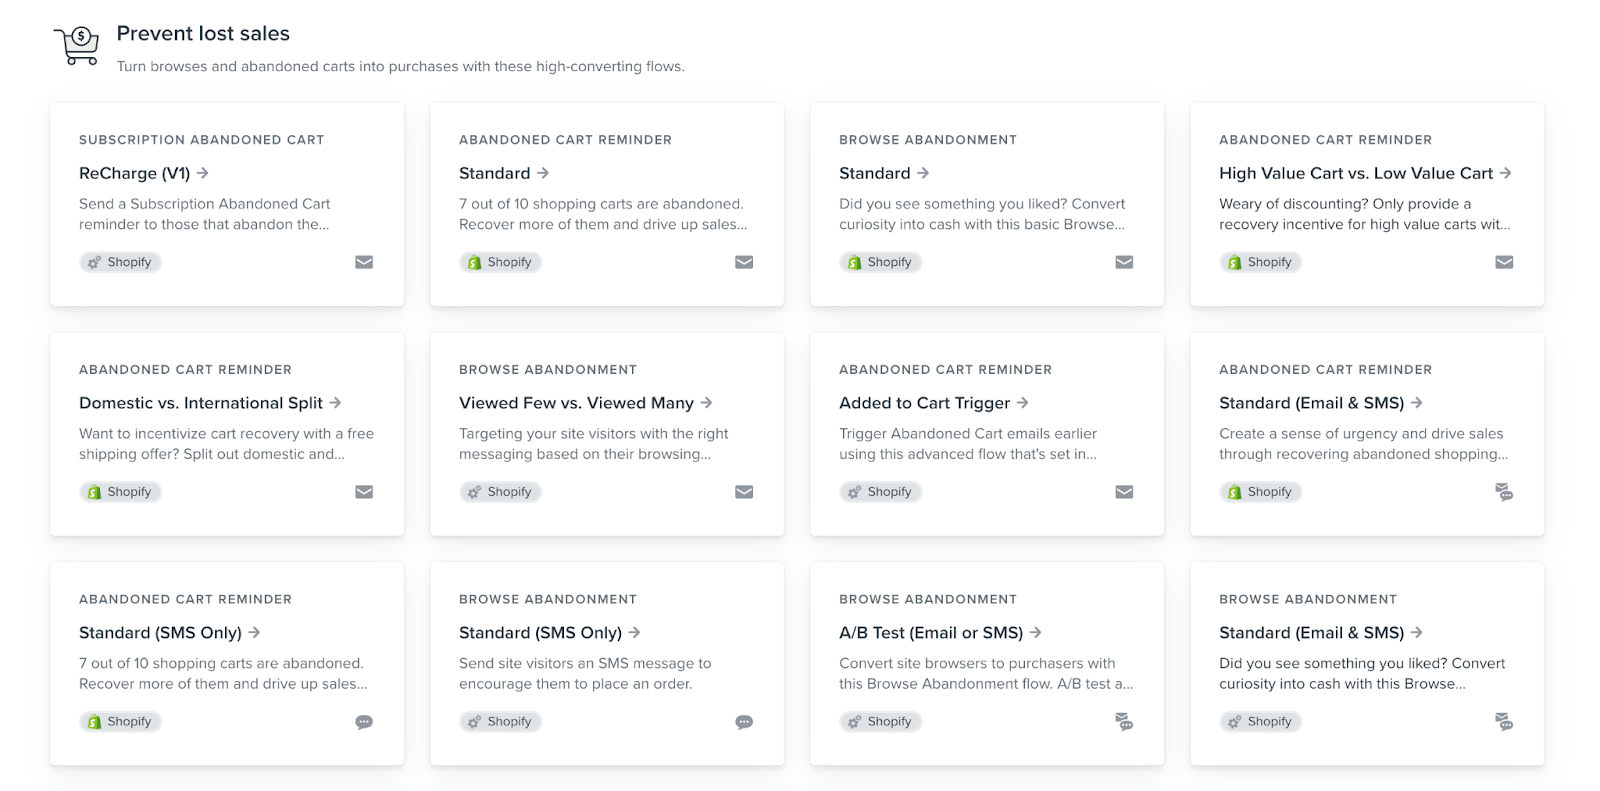Click the Shopify tag on Browse Abandonment Standard (Email & SMS) card
This screenshot has width=1600, height=791.
pos(1260,722)
